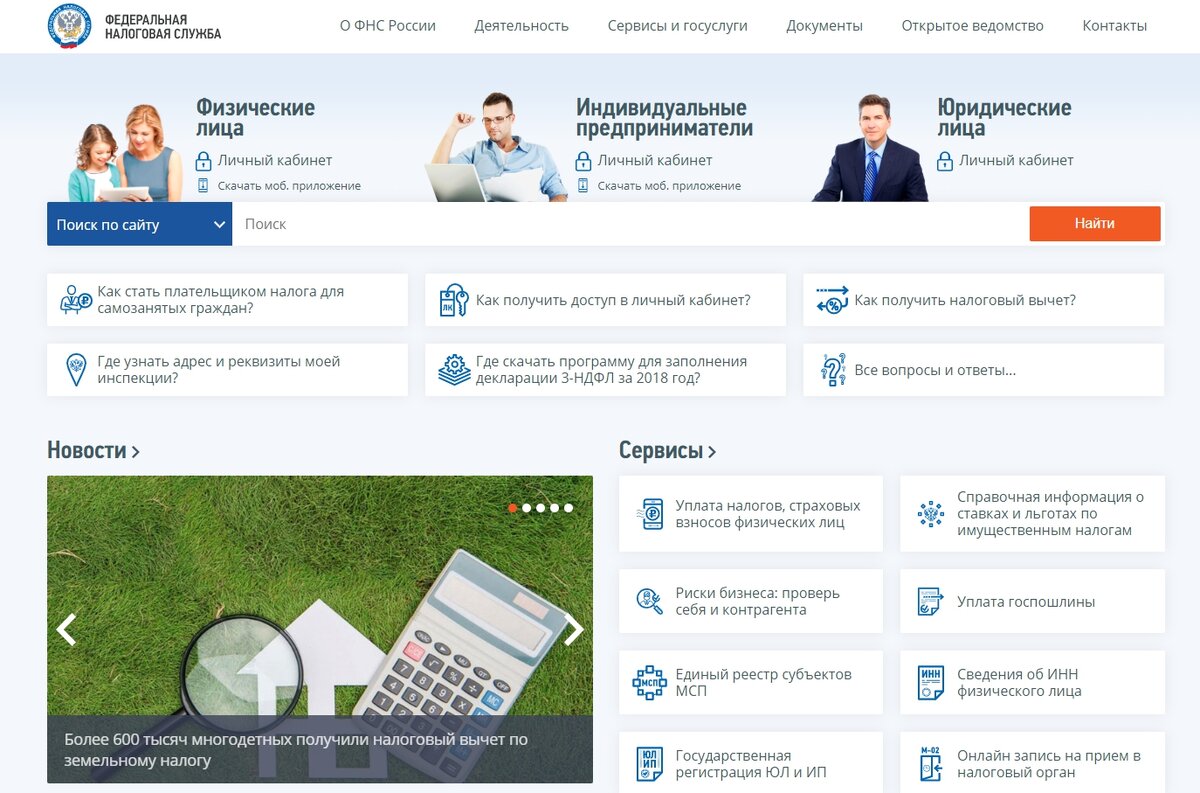Click lock icon under Юридические лица
The image size is (1200, 793).
[x=945, y=160]
